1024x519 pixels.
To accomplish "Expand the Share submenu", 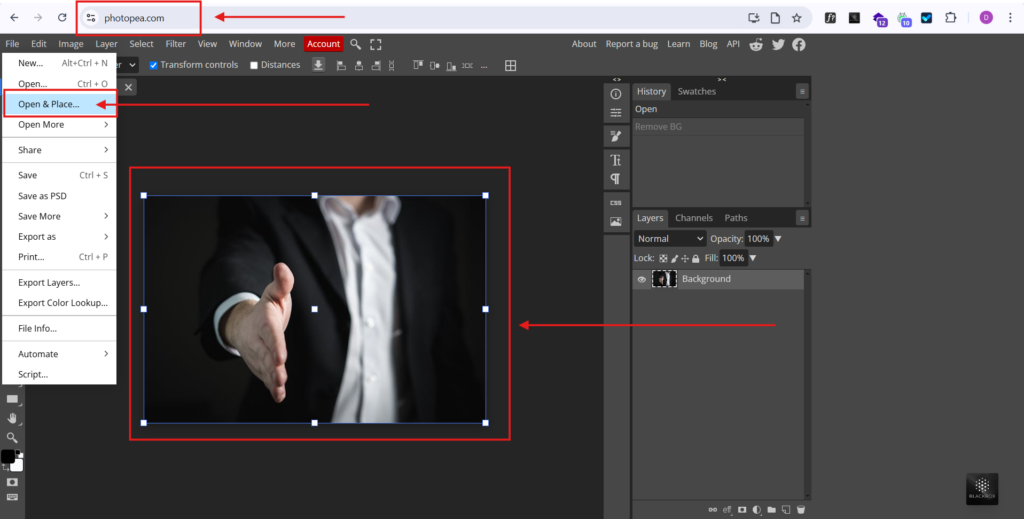I will (60, 150).
